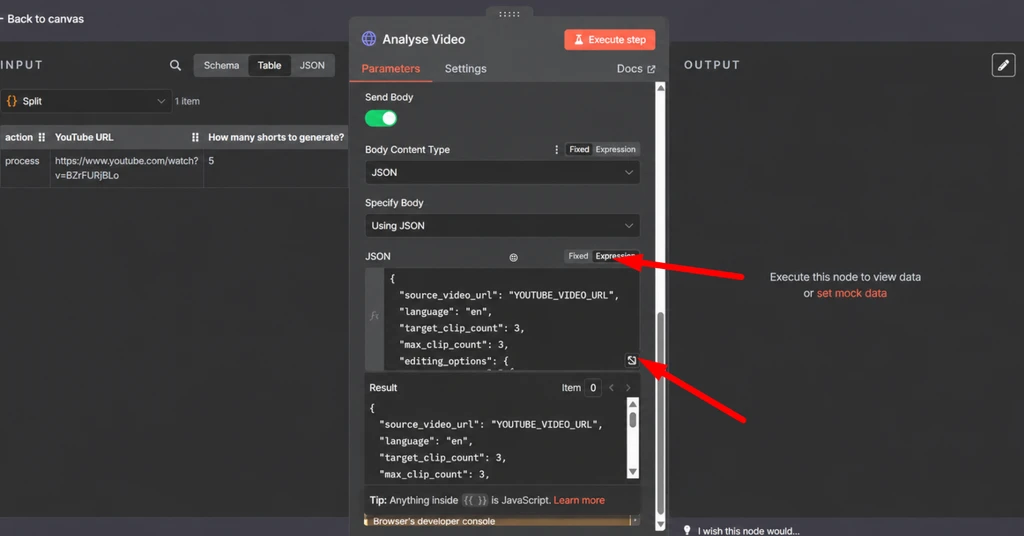Set Body Content Type to Fixed

pos(579,150)
